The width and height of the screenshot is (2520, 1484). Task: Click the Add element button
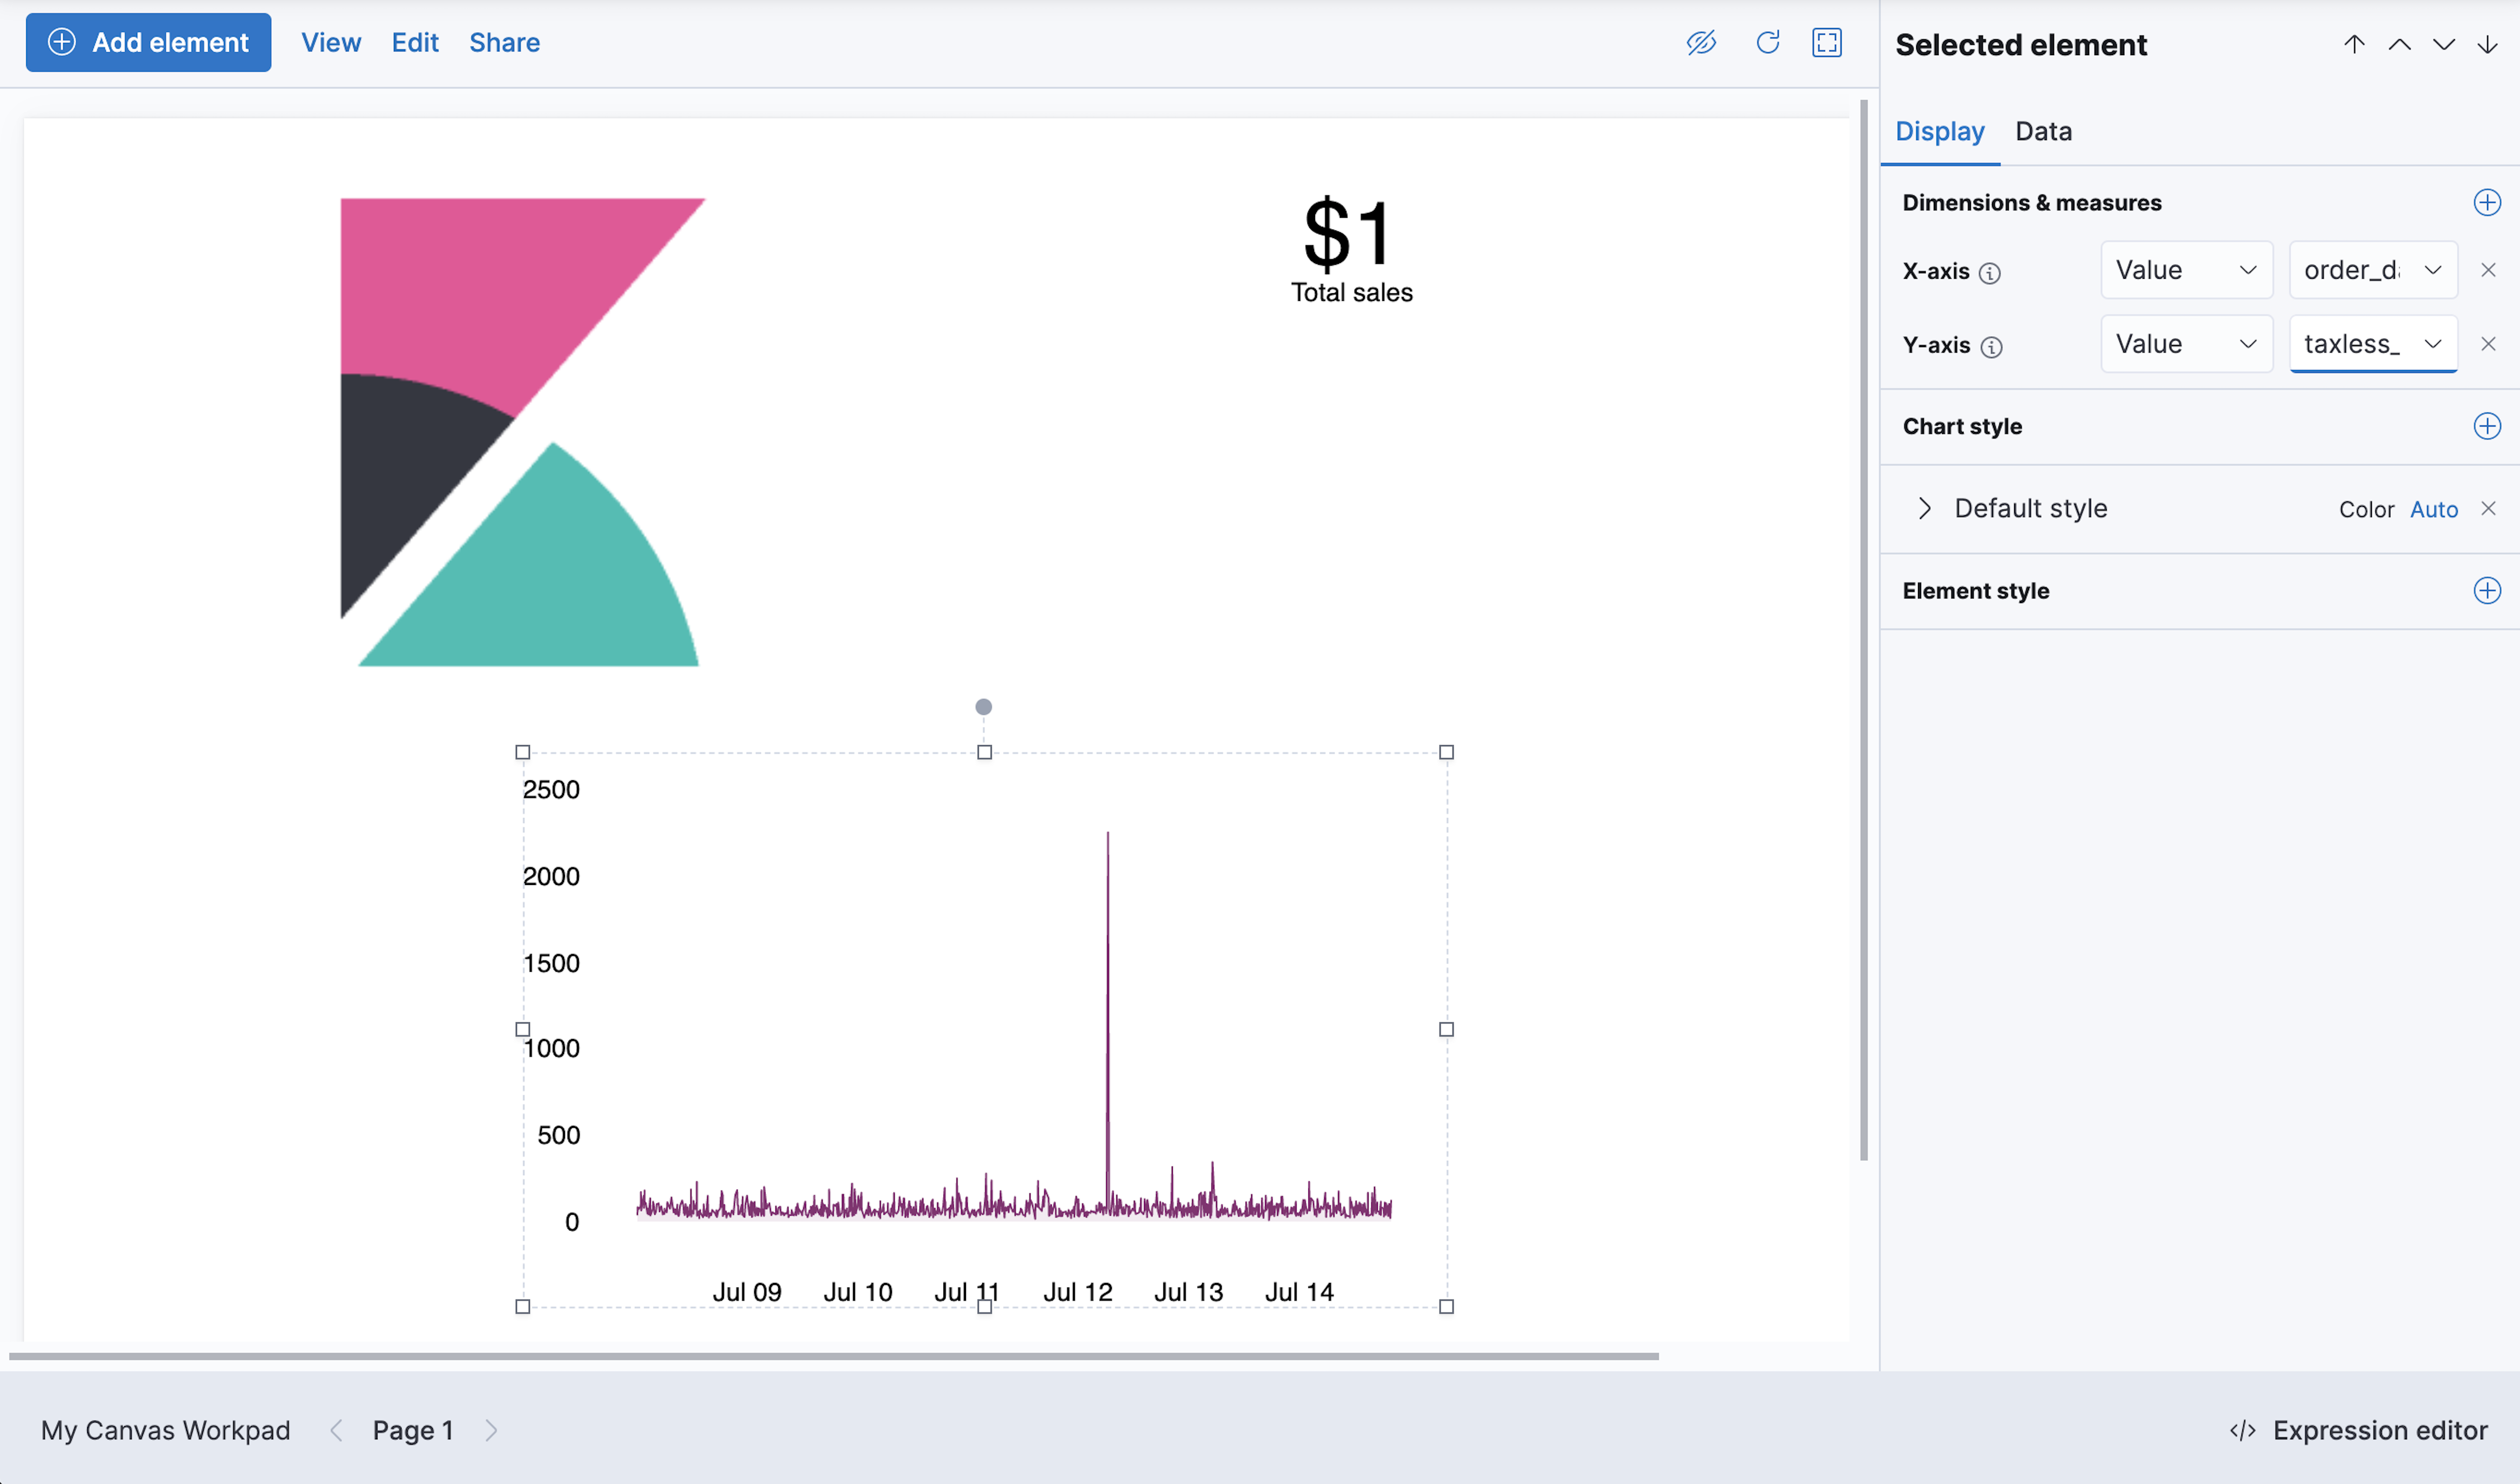[x=148, y=42]
